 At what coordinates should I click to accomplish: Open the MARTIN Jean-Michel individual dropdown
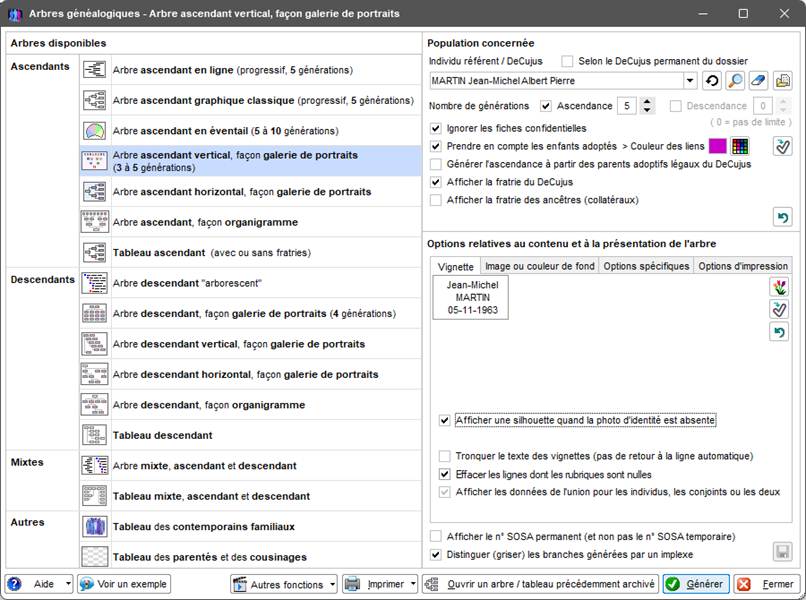(x=690, y=81)
